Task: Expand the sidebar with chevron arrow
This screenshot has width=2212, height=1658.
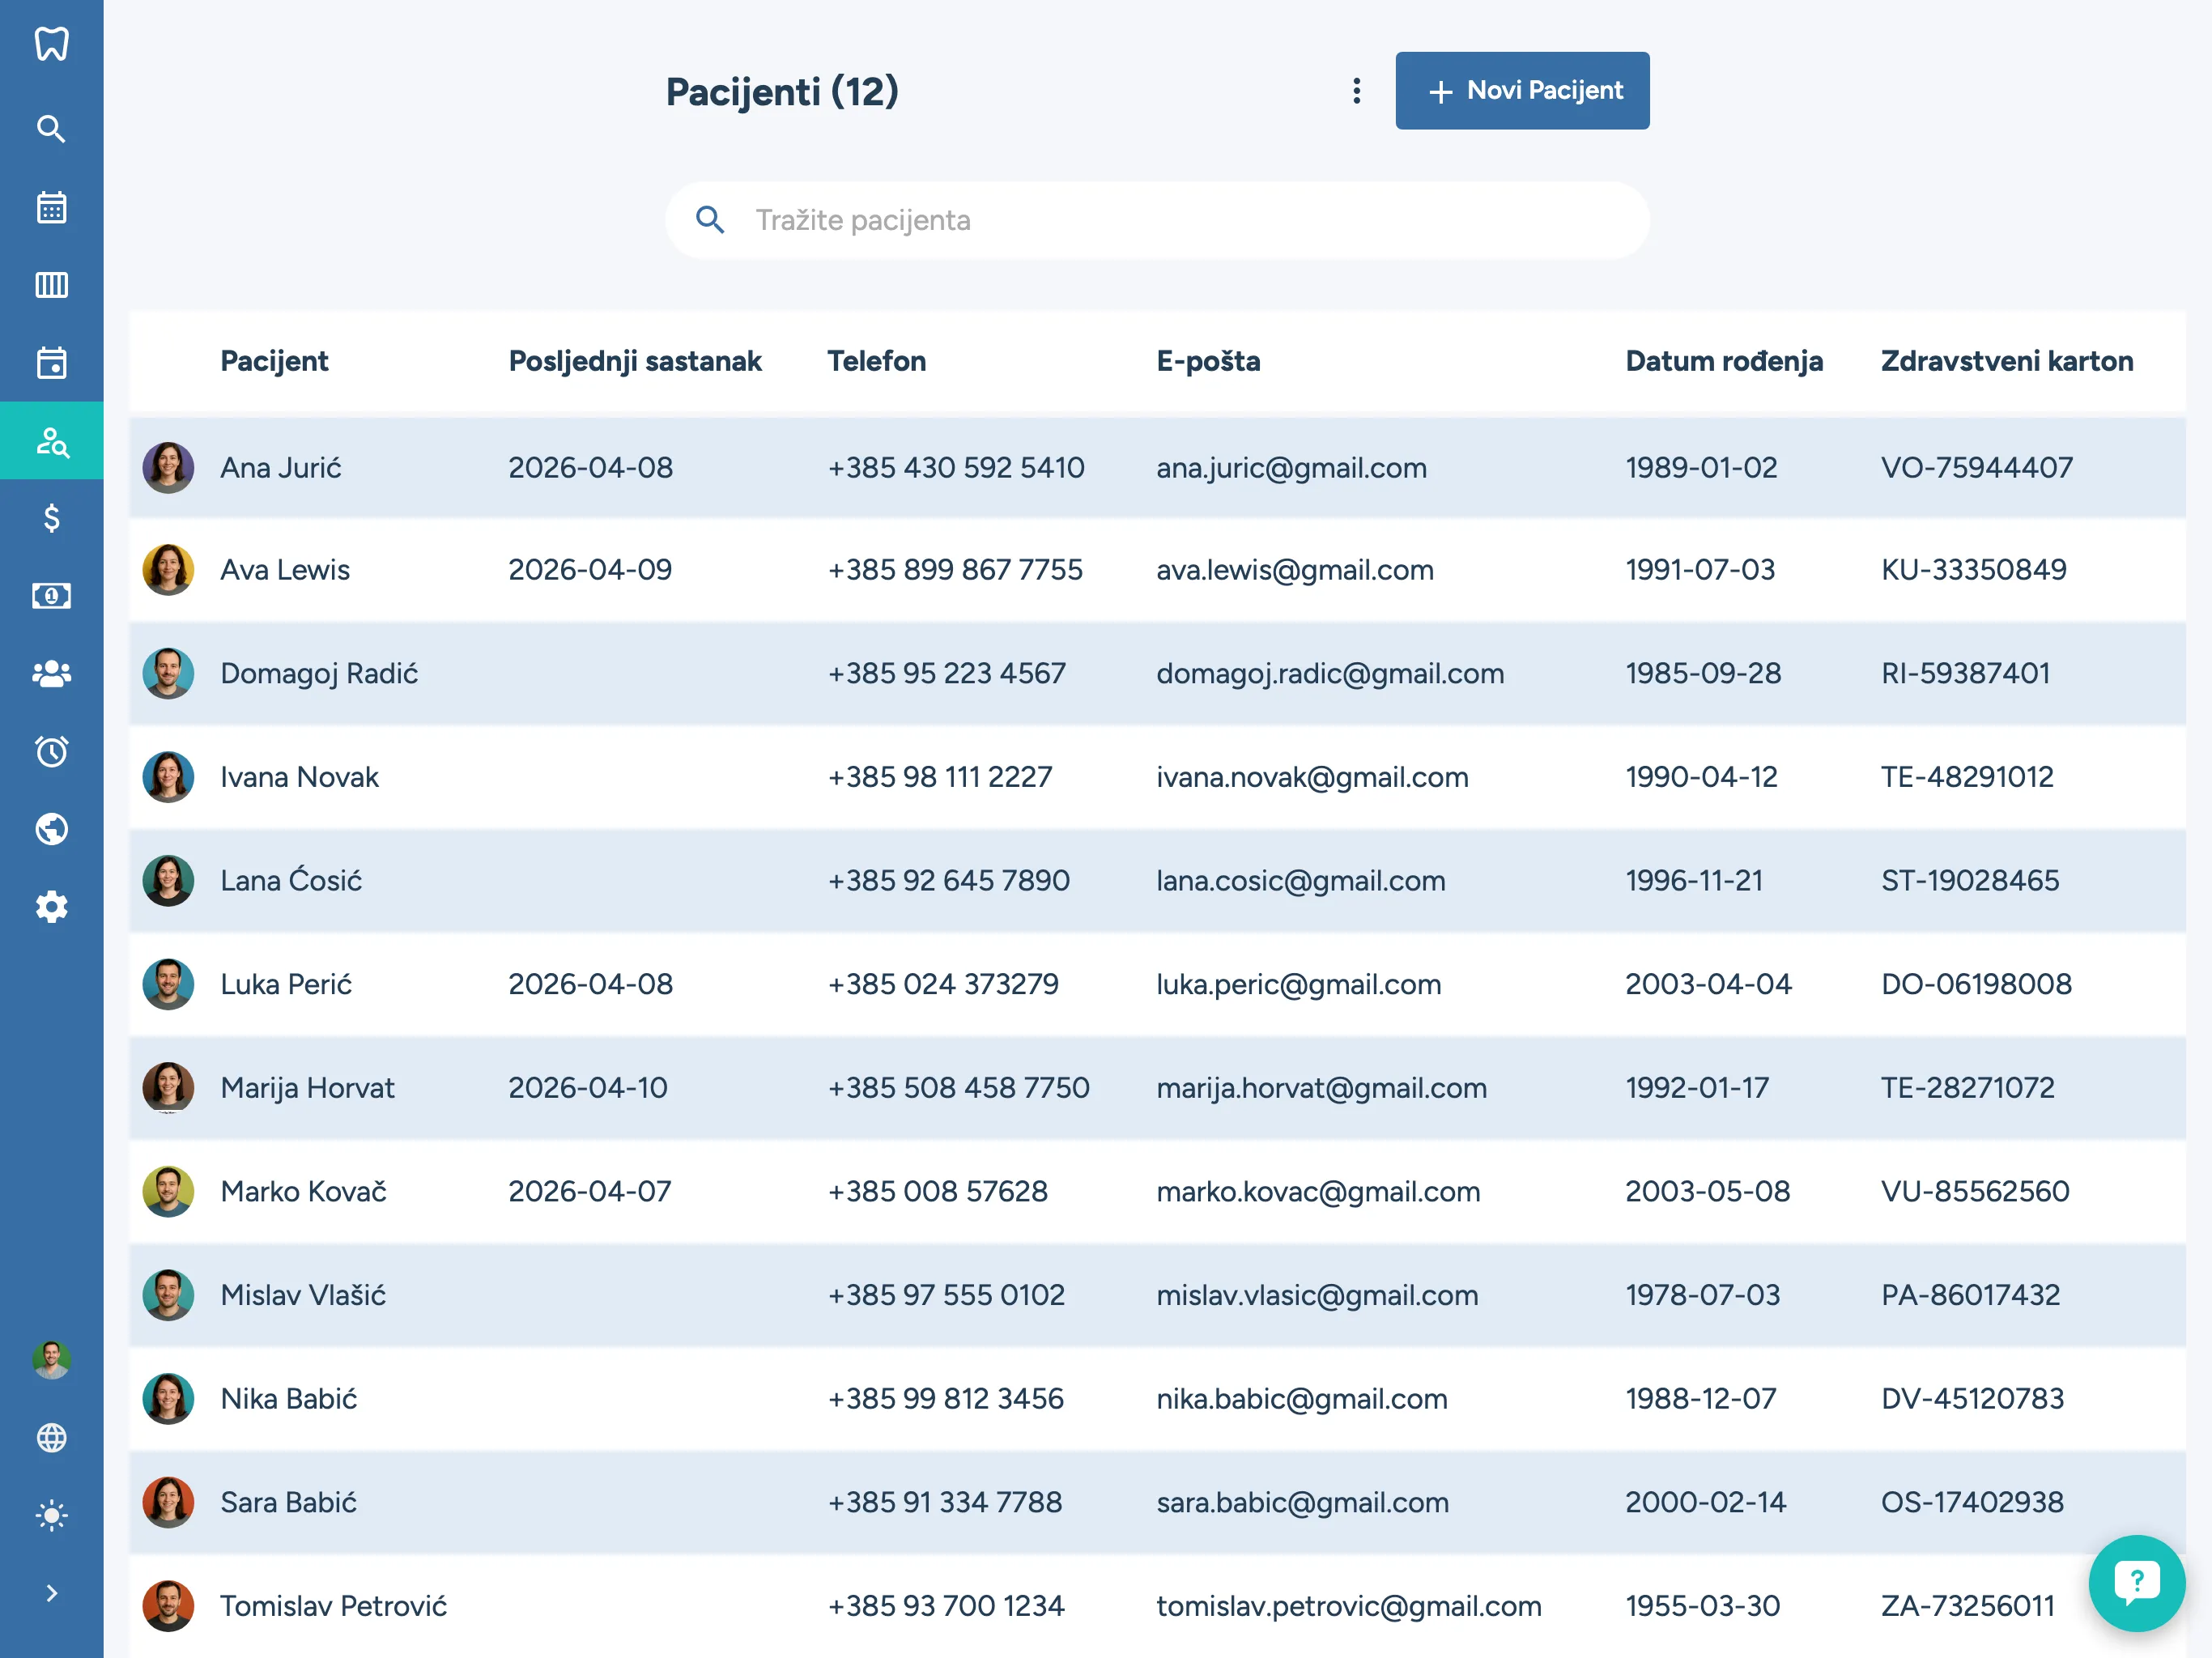Action: 51,1593
